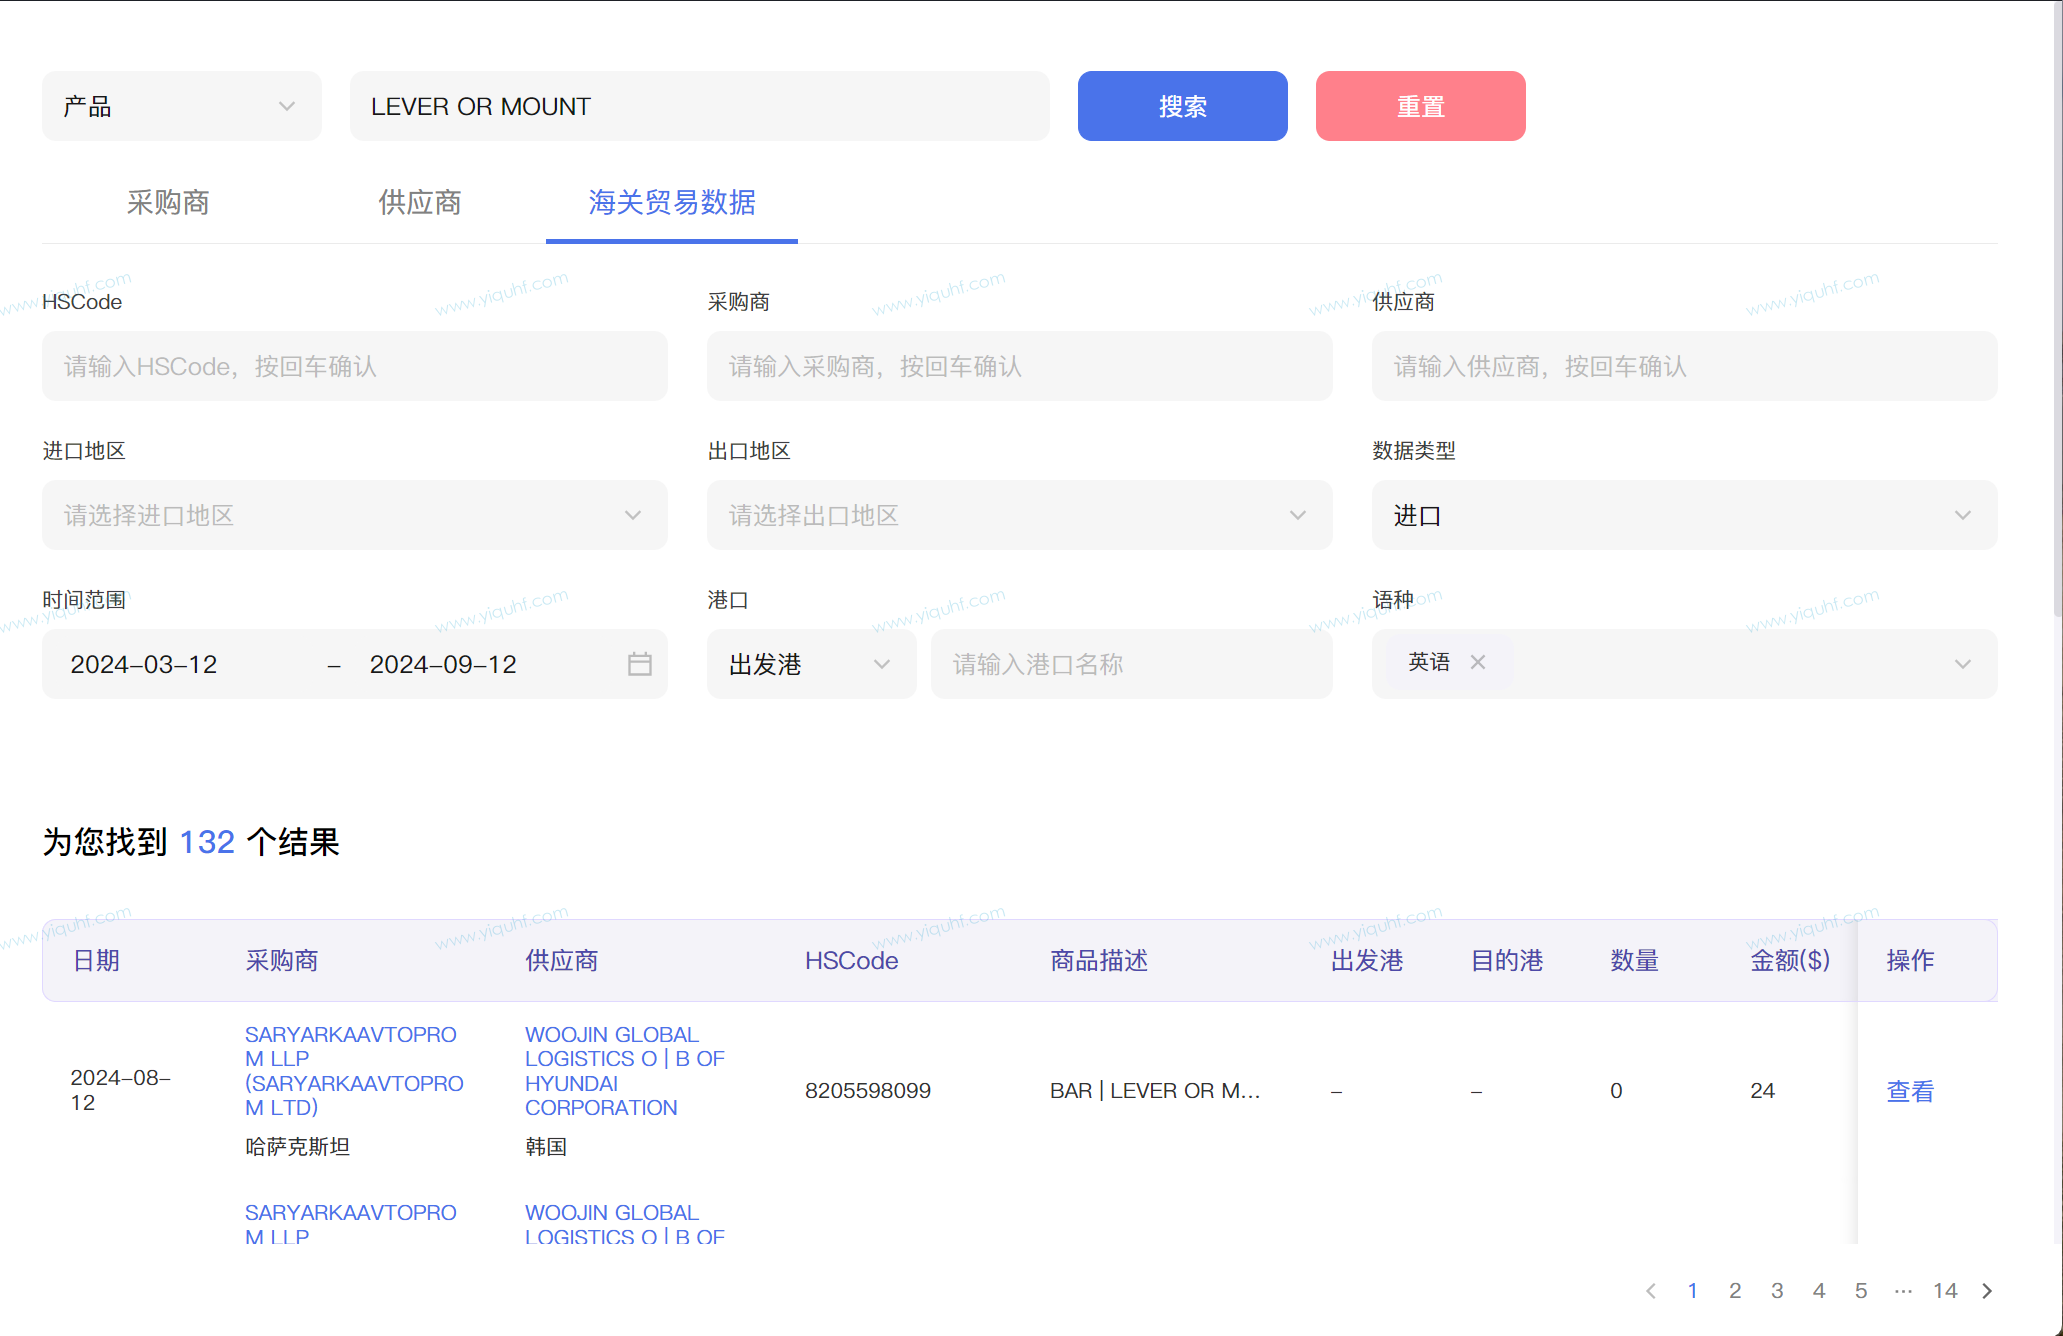Viewport: 2063px width, 1336px height.
Task: Click the 韩国 country text
Action: coord(546,1147)
